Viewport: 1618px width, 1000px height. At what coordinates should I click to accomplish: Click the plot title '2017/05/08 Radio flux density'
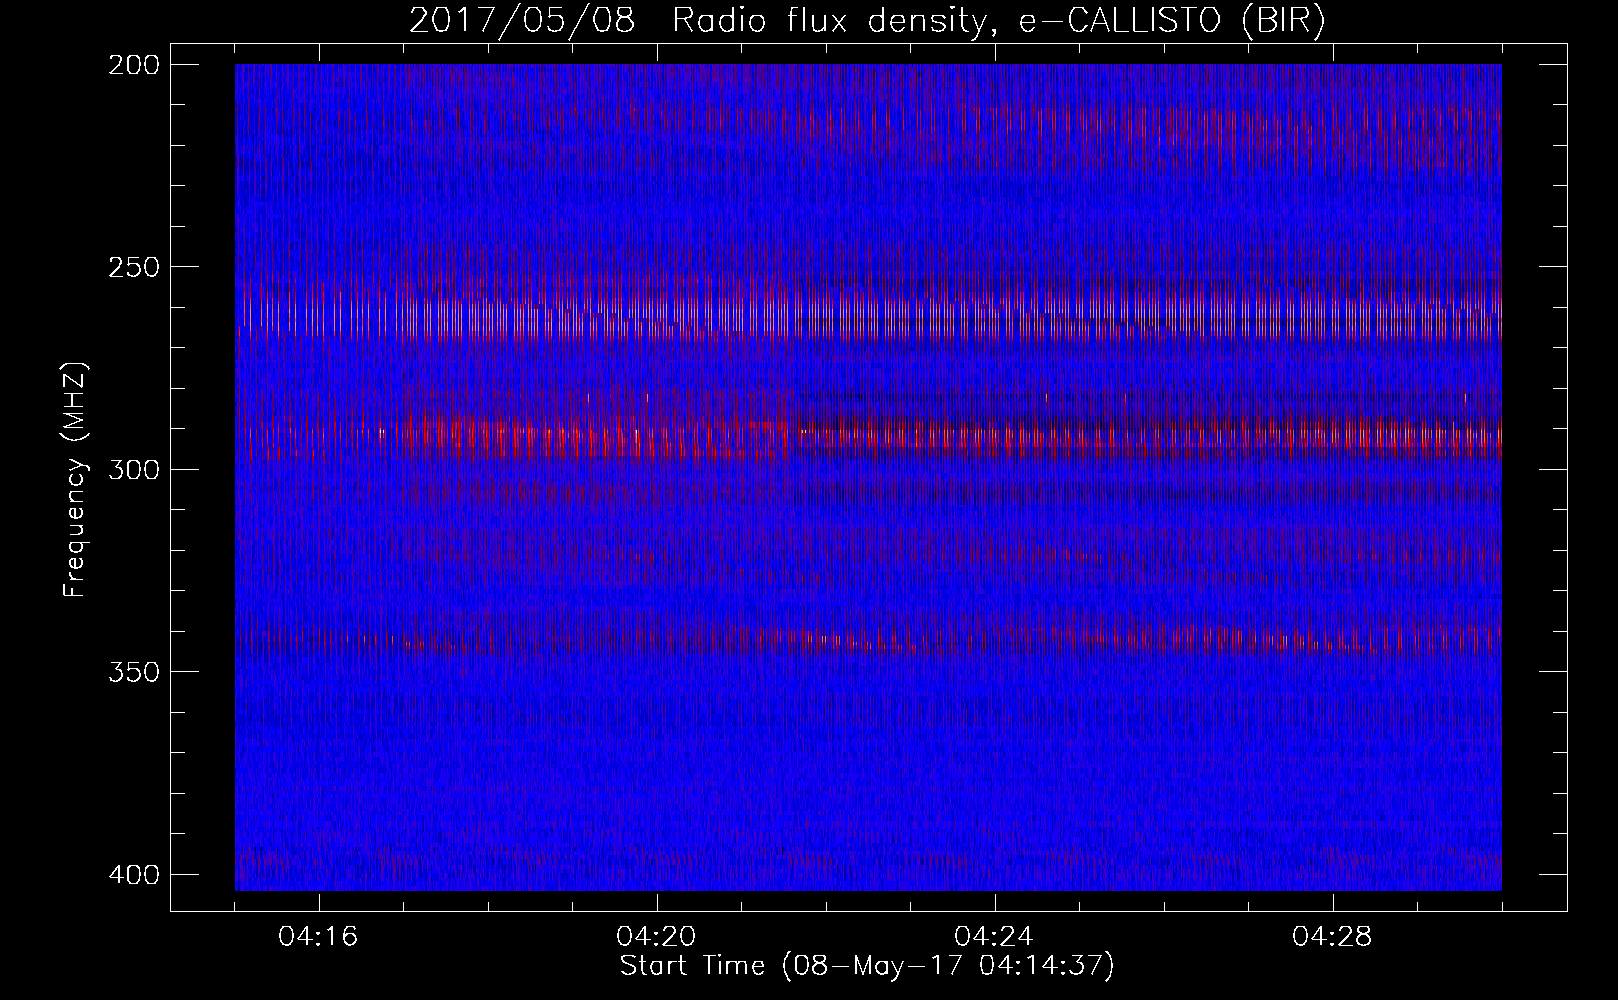tap(866, 21)
